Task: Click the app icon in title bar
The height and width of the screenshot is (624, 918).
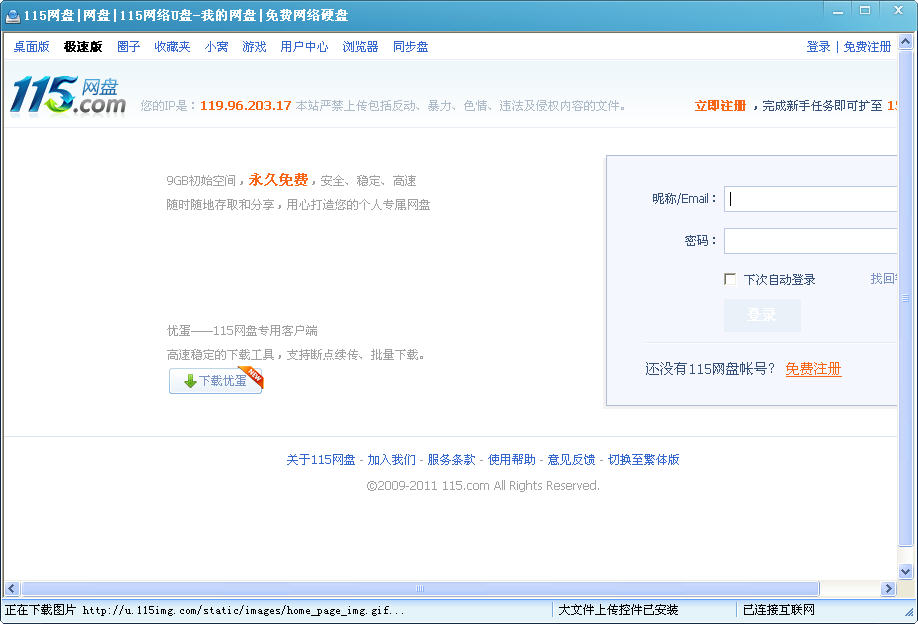Action: point(12,16)
